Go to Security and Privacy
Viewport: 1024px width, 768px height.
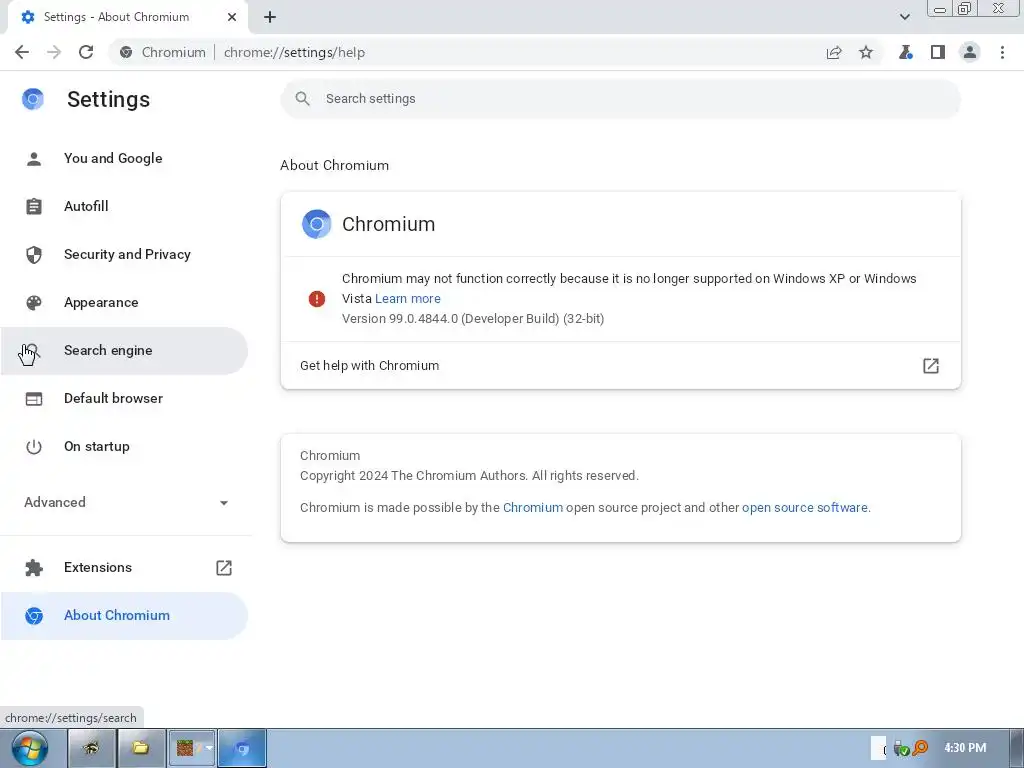[x=124, y=255]
